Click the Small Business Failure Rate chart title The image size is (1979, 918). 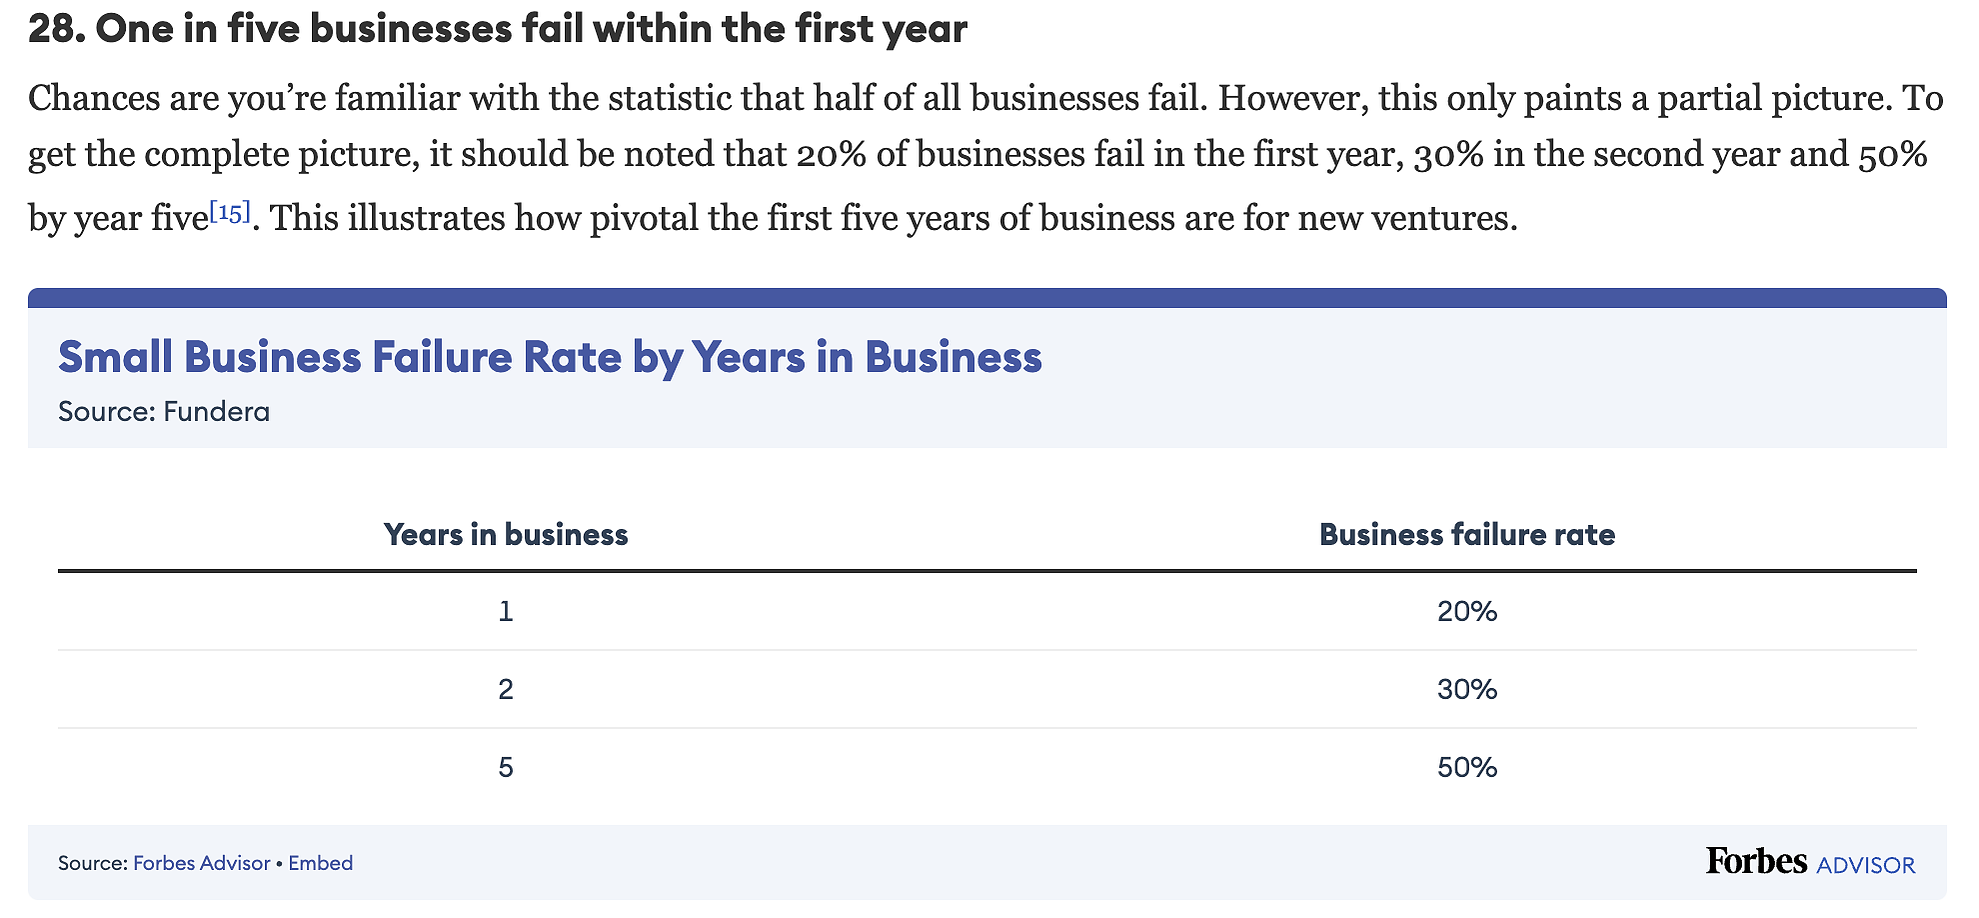550,357
